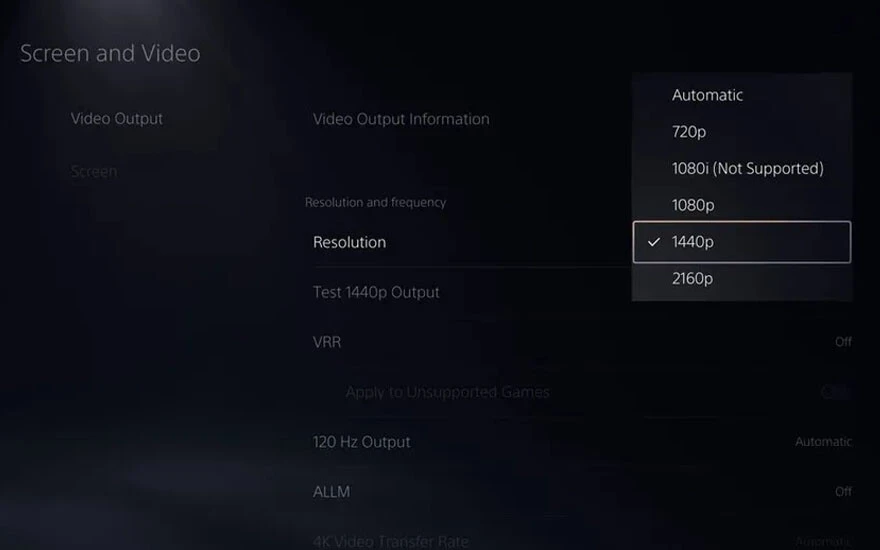Open the 120 Hz Output setting
This screenshot has width=880, height=550.
coord(361,442)
